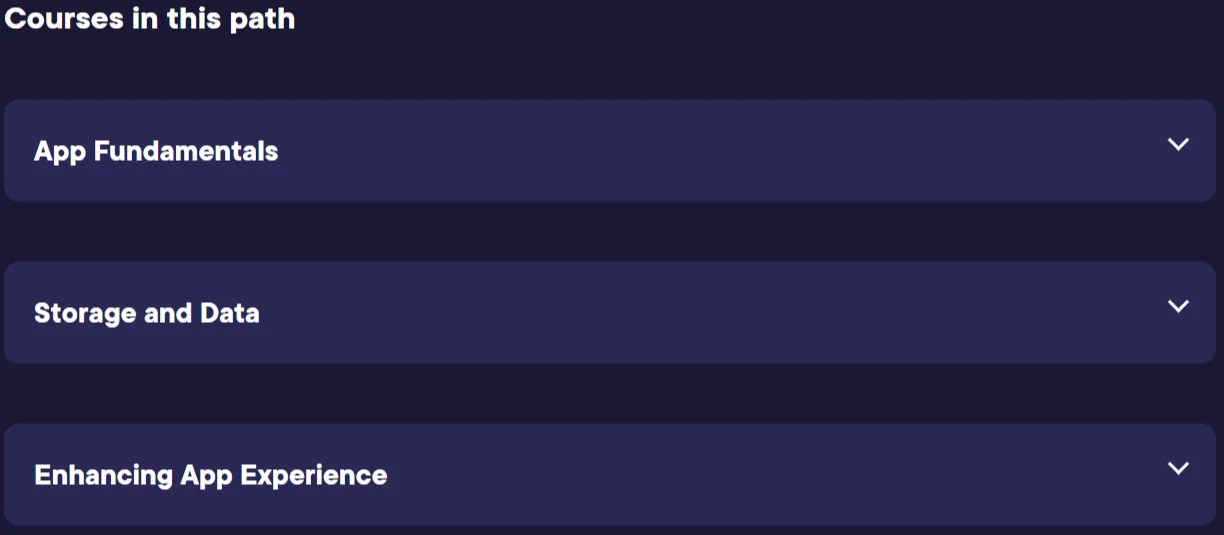Click the Courses in this path heading
1224x535 pixels.
tap(150, 18)
